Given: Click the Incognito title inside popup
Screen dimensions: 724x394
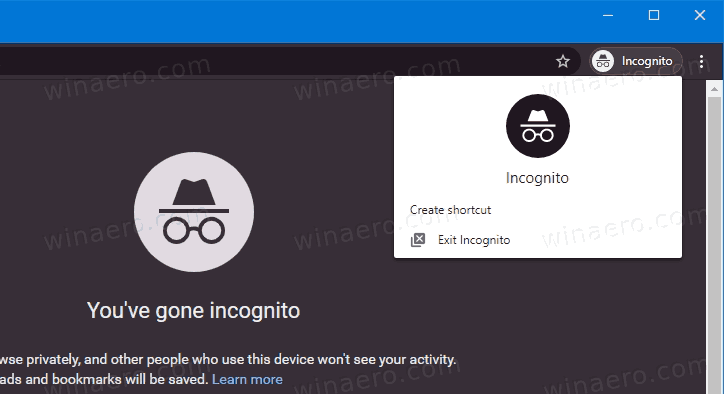Looking at the screenshot, I should 537,178.
